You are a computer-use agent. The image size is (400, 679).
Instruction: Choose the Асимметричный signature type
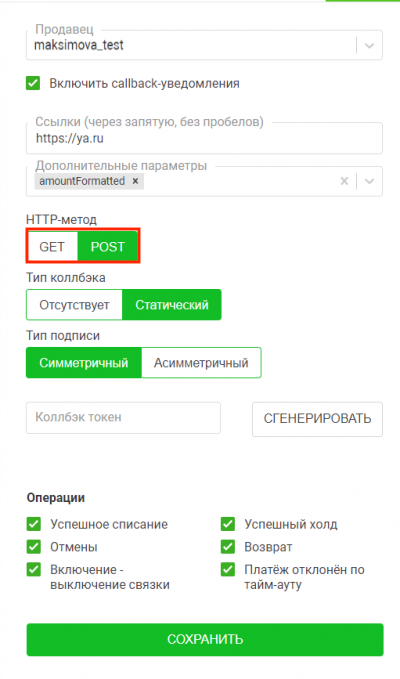click(x=201, y=362)
